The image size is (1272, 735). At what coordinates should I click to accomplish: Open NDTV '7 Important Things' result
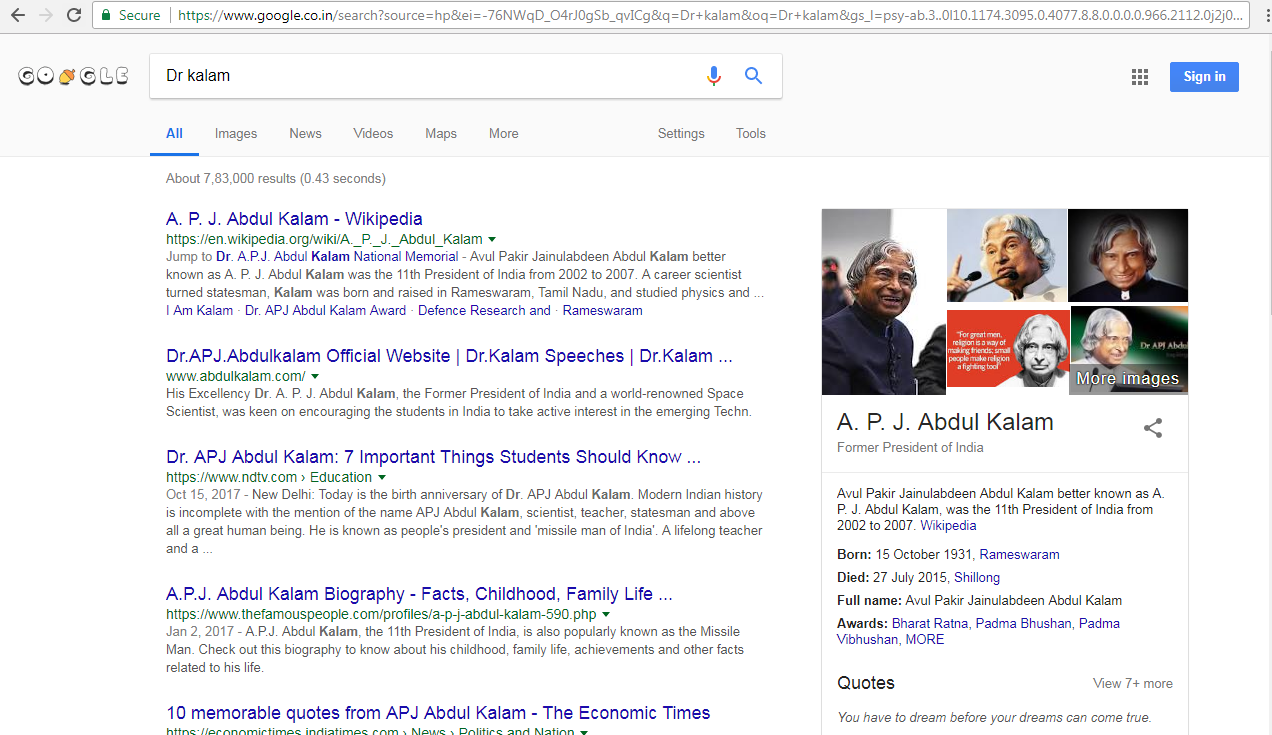(x=433, y=457)
